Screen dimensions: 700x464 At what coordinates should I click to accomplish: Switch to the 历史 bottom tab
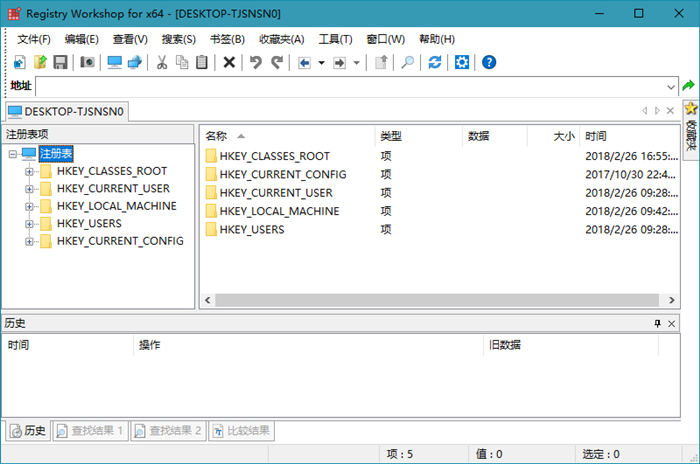[x=27, y=430]
